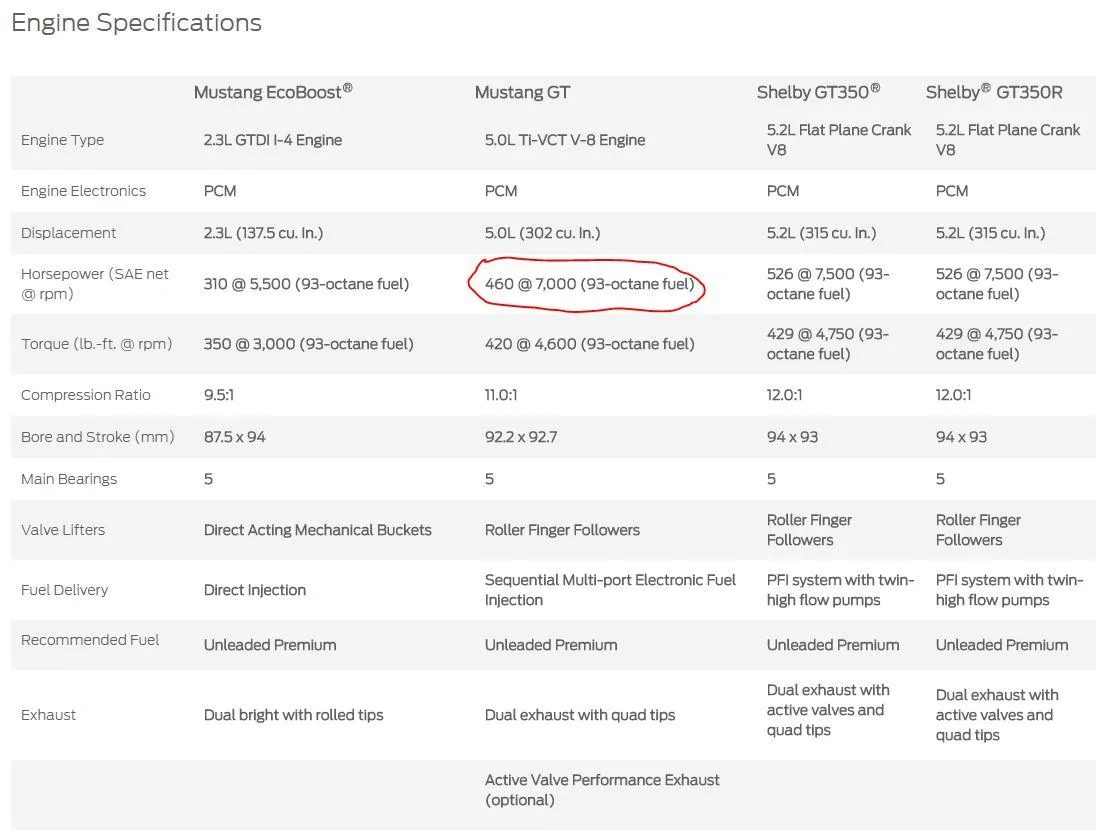Click the '92.2 x 92.7' cell
Screen dimensions: 1108x840
(521, 437)
